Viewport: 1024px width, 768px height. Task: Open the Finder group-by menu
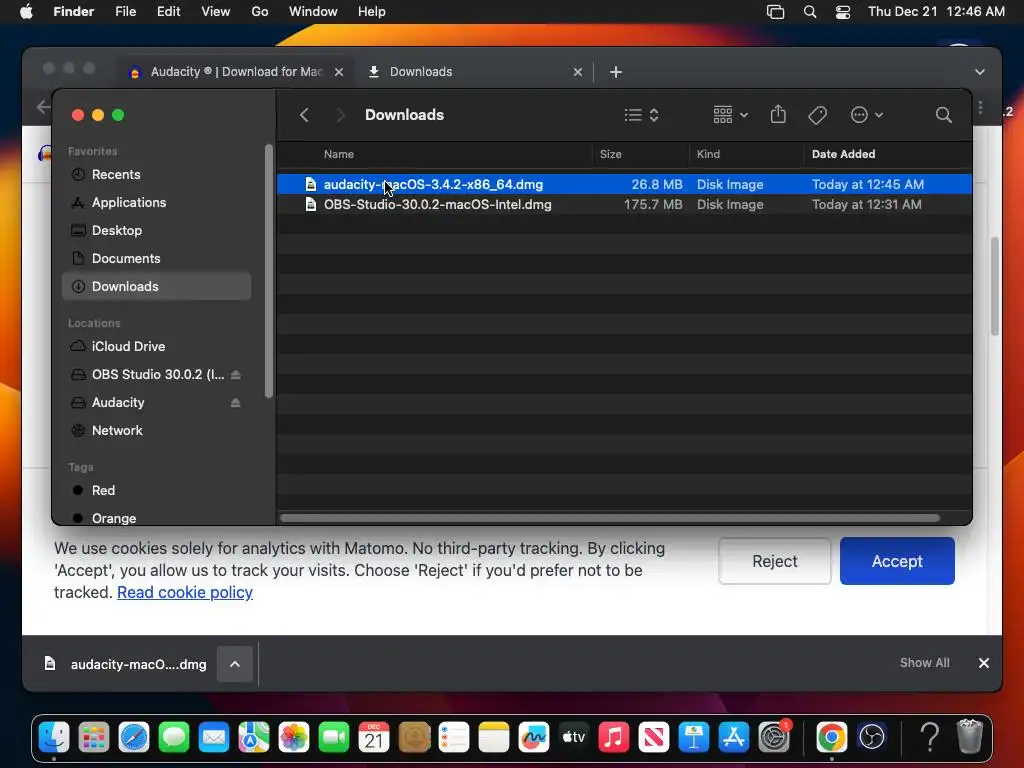730,115
